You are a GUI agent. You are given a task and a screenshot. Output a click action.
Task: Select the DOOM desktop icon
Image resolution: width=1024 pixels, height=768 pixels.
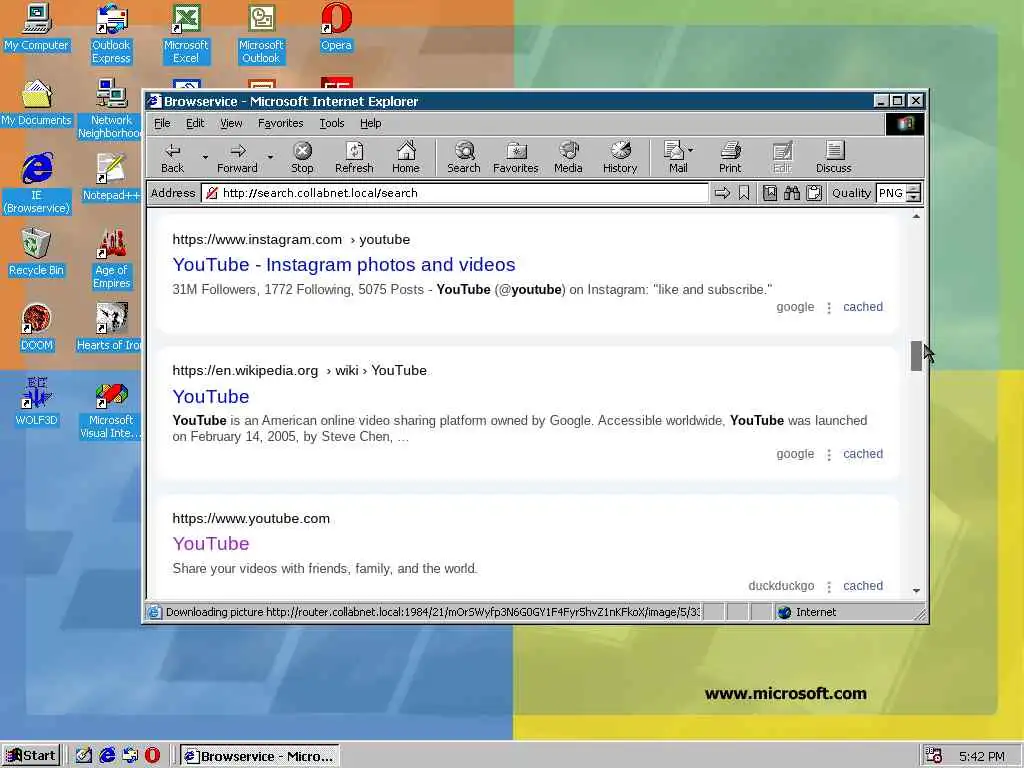click(x=37, y=327)
